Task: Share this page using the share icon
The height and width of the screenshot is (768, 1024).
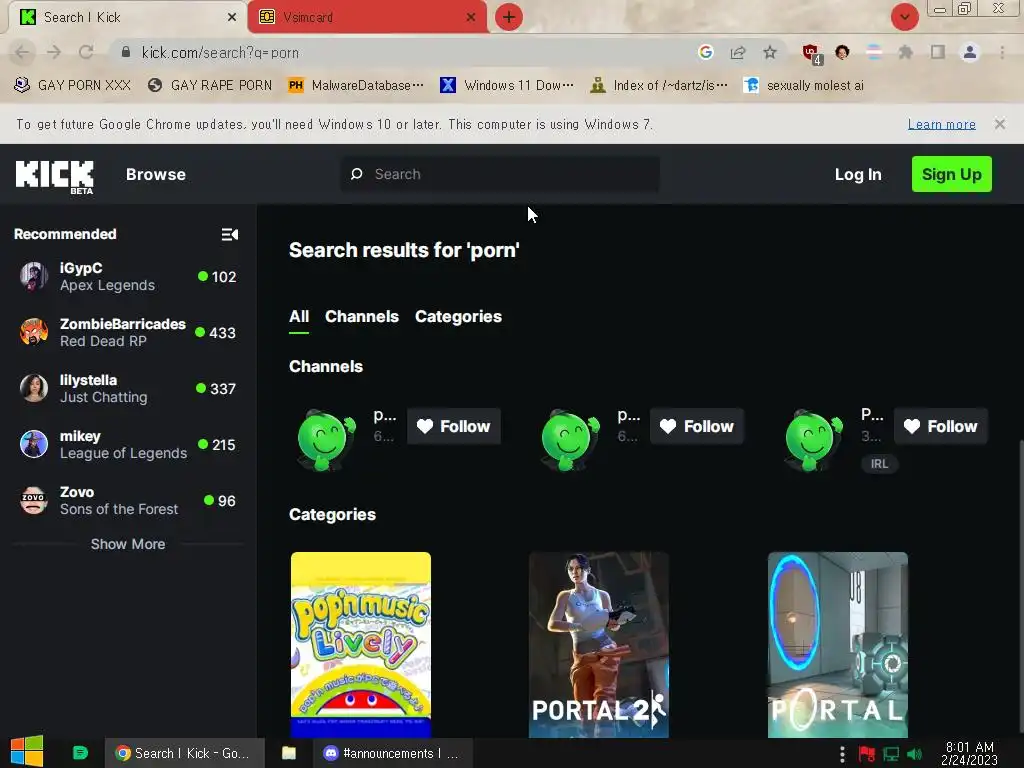Action: 738,52
